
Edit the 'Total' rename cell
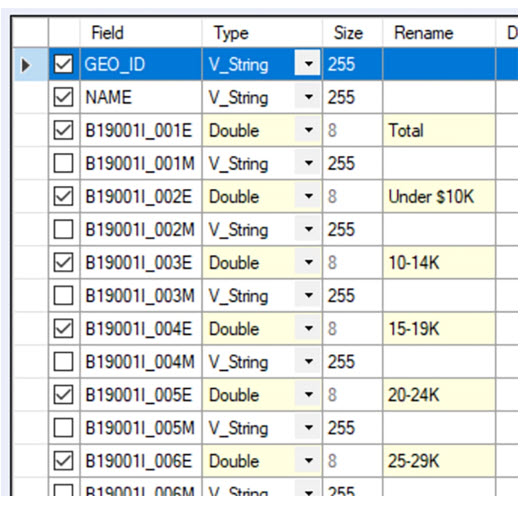pyautogui.click(x=439, y=130)
